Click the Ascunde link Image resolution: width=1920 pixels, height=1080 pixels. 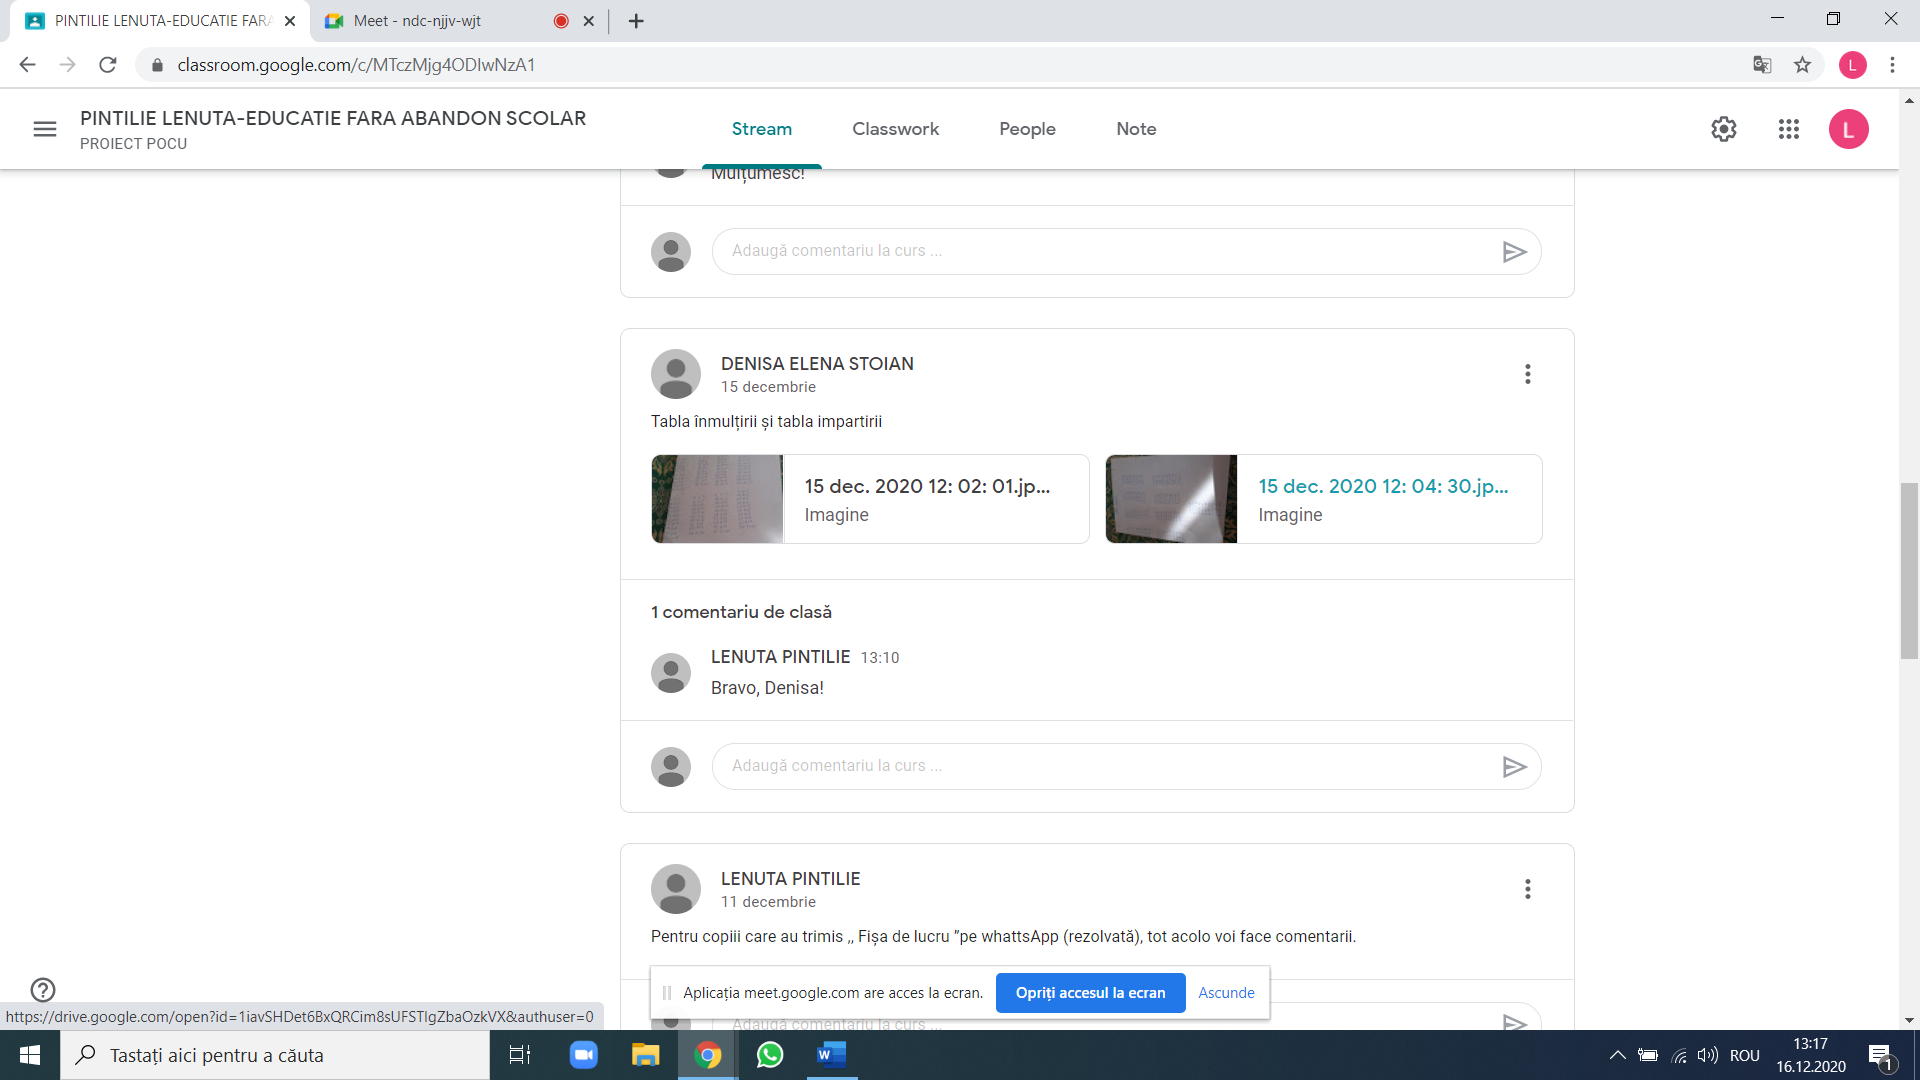(1226, 993)
